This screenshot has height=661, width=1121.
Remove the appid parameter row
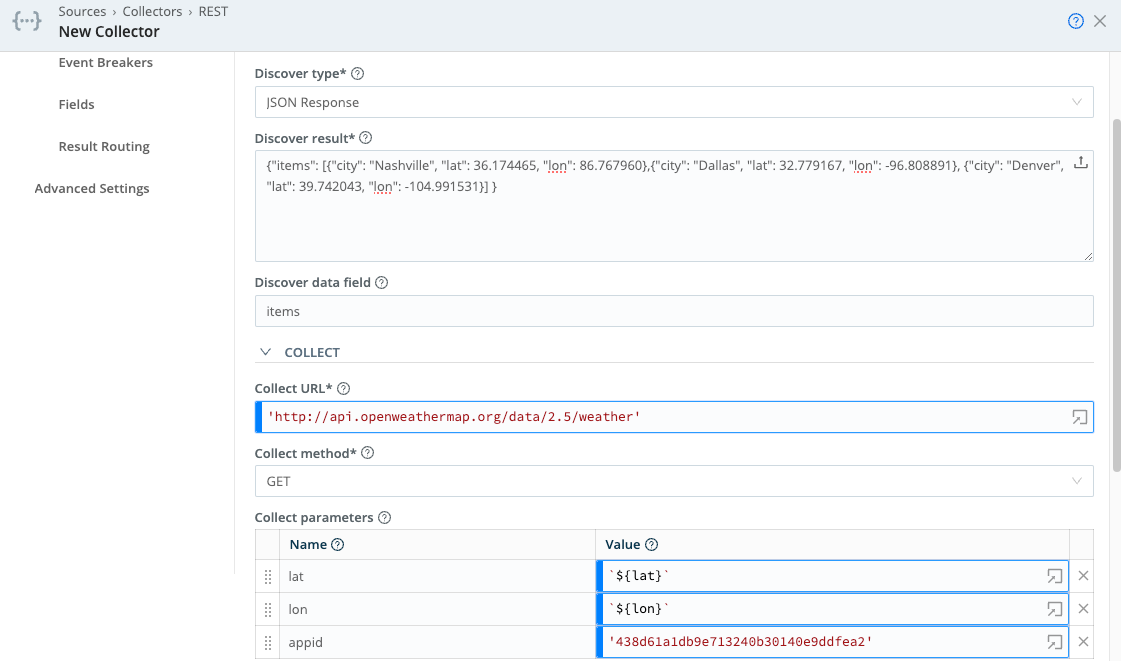click(x=1083, y=641)
